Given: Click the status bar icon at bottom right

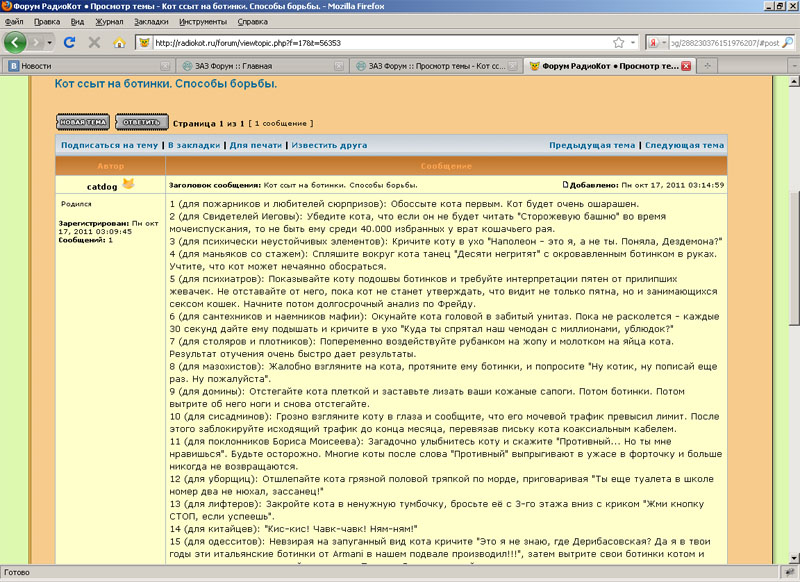Looking at the screenshot, I should point(790,573).
